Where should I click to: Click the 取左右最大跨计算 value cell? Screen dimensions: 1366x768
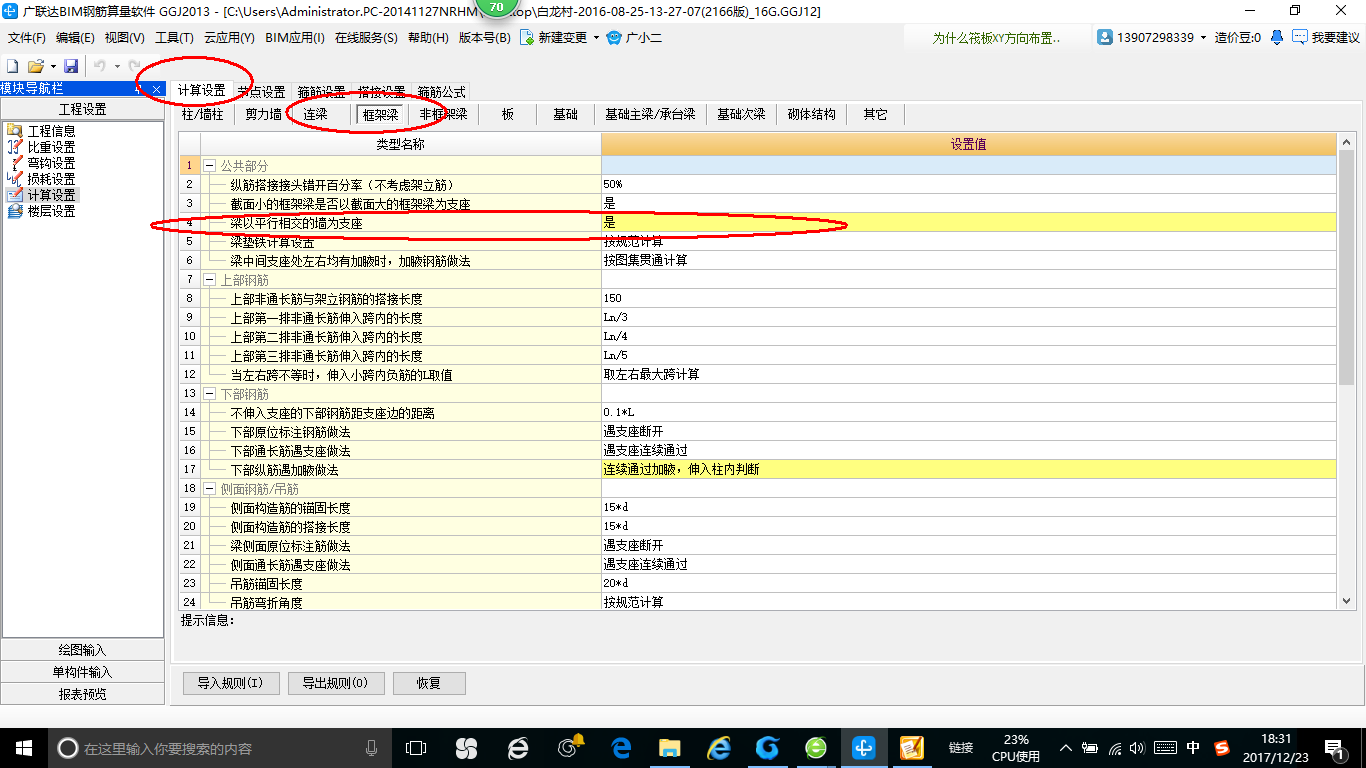[968, 374]
